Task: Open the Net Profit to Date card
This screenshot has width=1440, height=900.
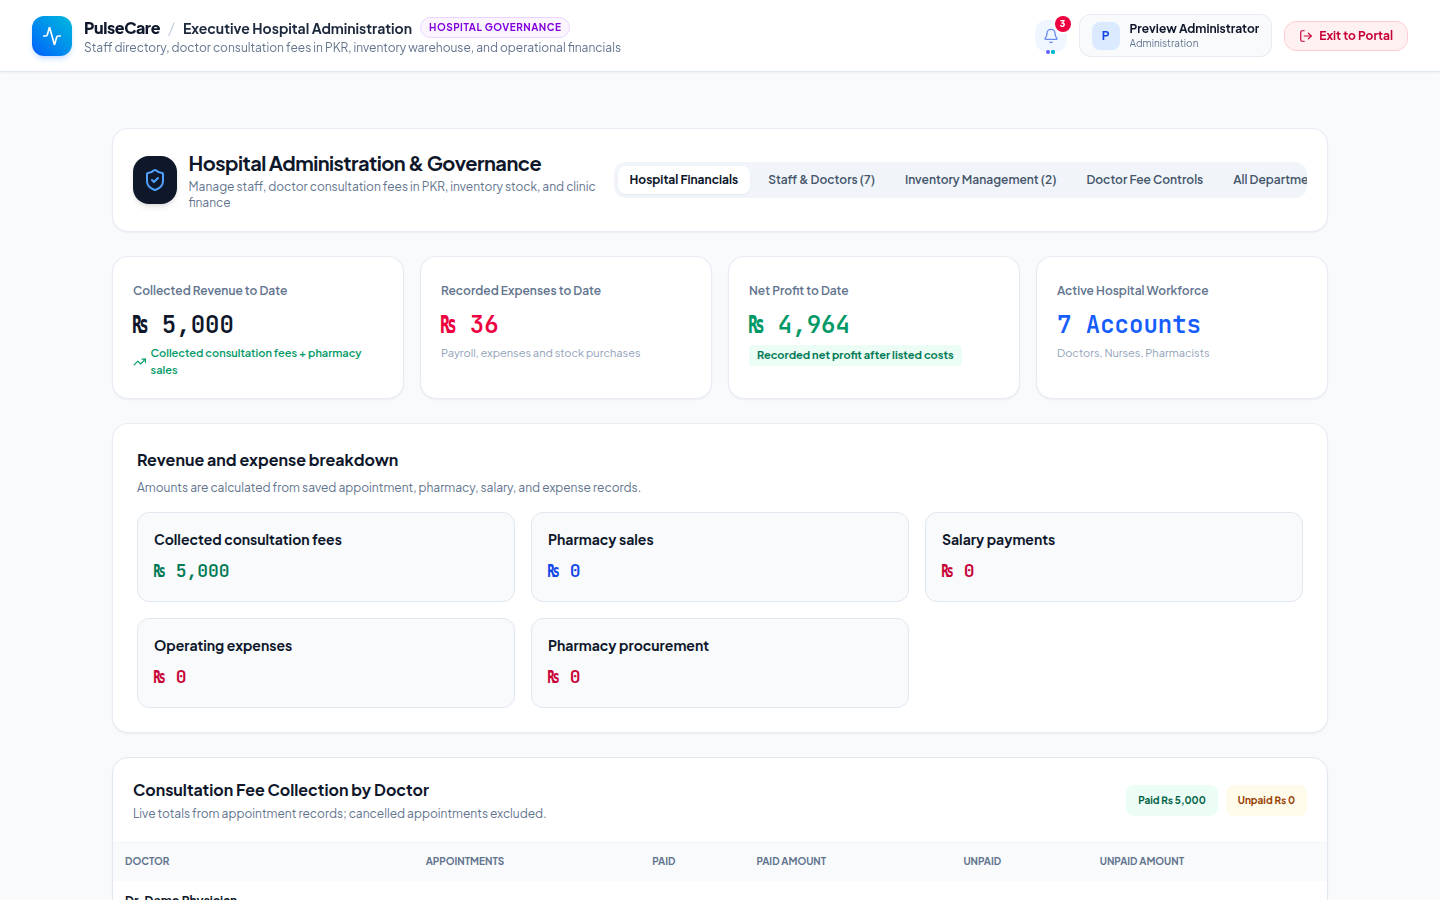Action: [x=874, y=328]
